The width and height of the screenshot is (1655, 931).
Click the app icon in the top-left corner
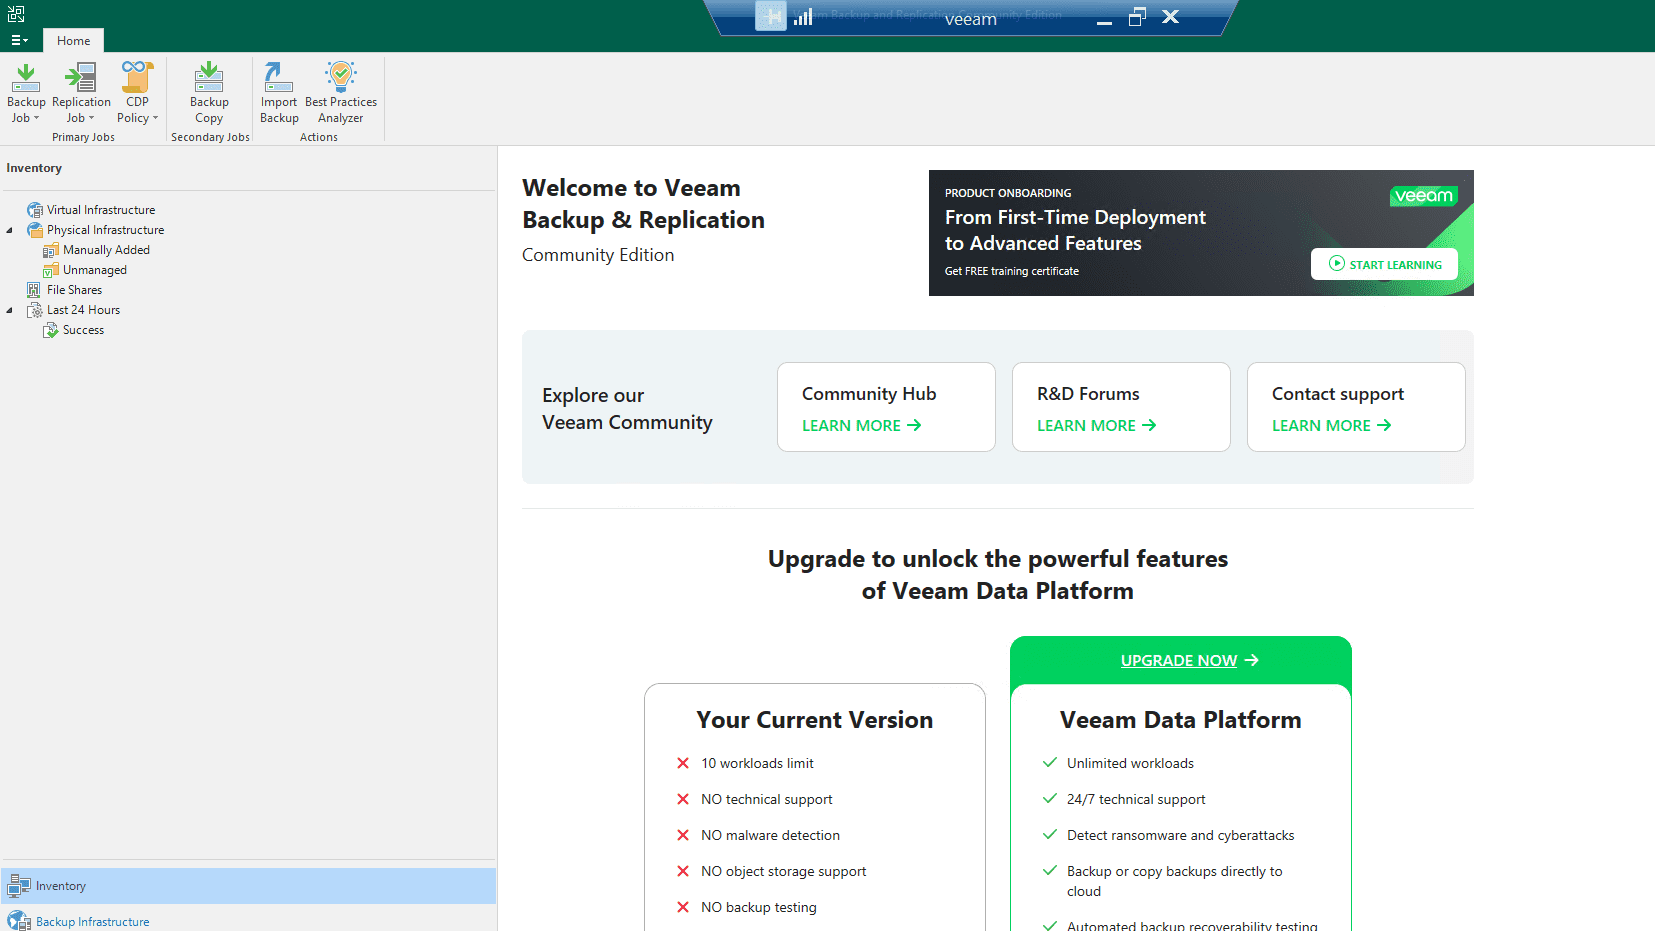coord(16,14)
